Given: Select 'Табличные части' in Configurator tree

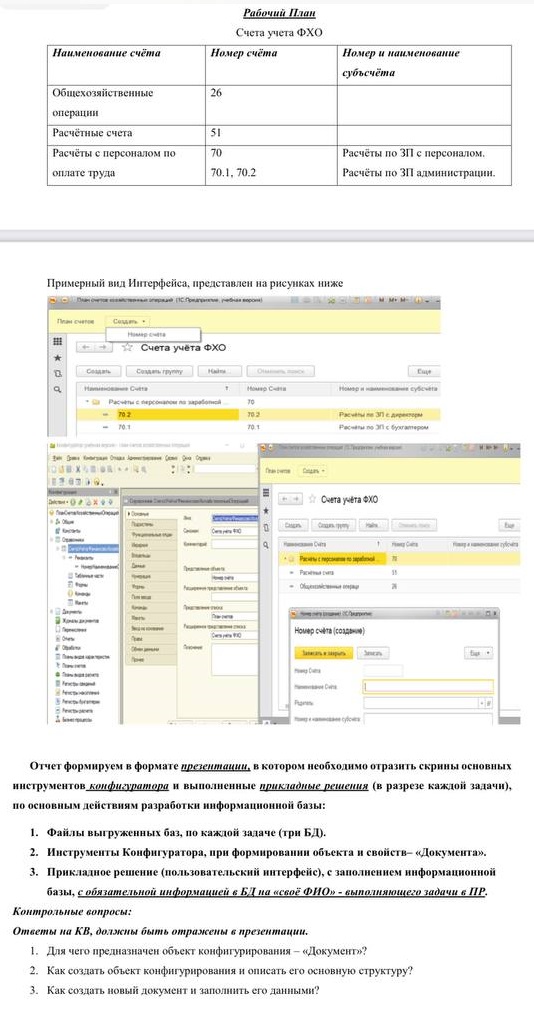Looking at the screenshot, I should point(87,576).
